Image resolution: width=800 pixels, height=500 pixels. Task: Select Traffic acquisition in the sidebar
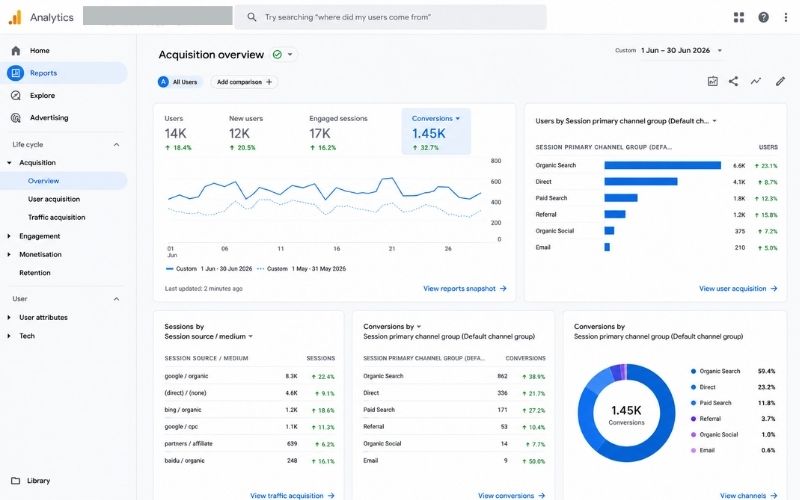click(57, 217)
